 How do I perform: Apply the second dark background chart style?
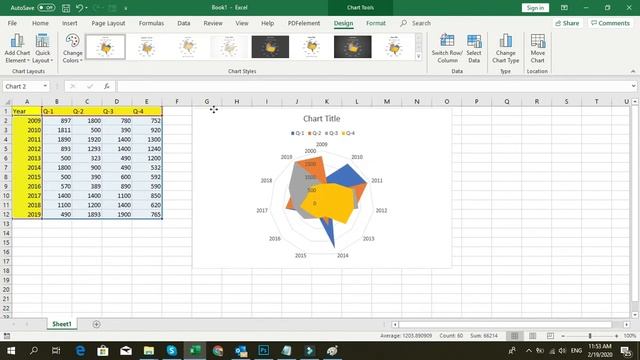[x=353, y=47]
